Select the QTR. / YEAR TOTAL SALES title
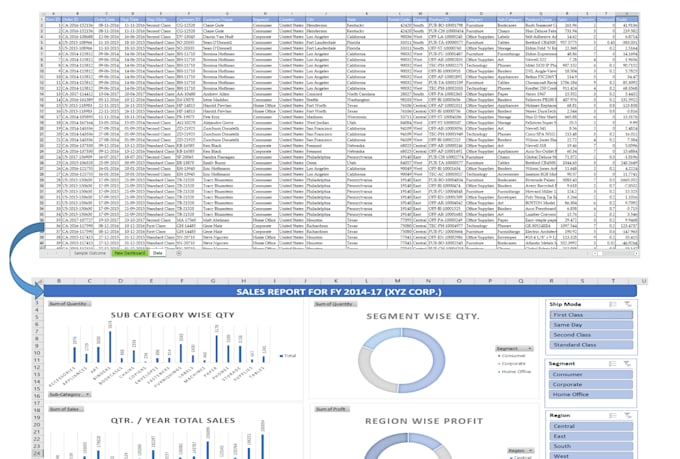Screen dimensions: 680x459 tap(173, 420)
